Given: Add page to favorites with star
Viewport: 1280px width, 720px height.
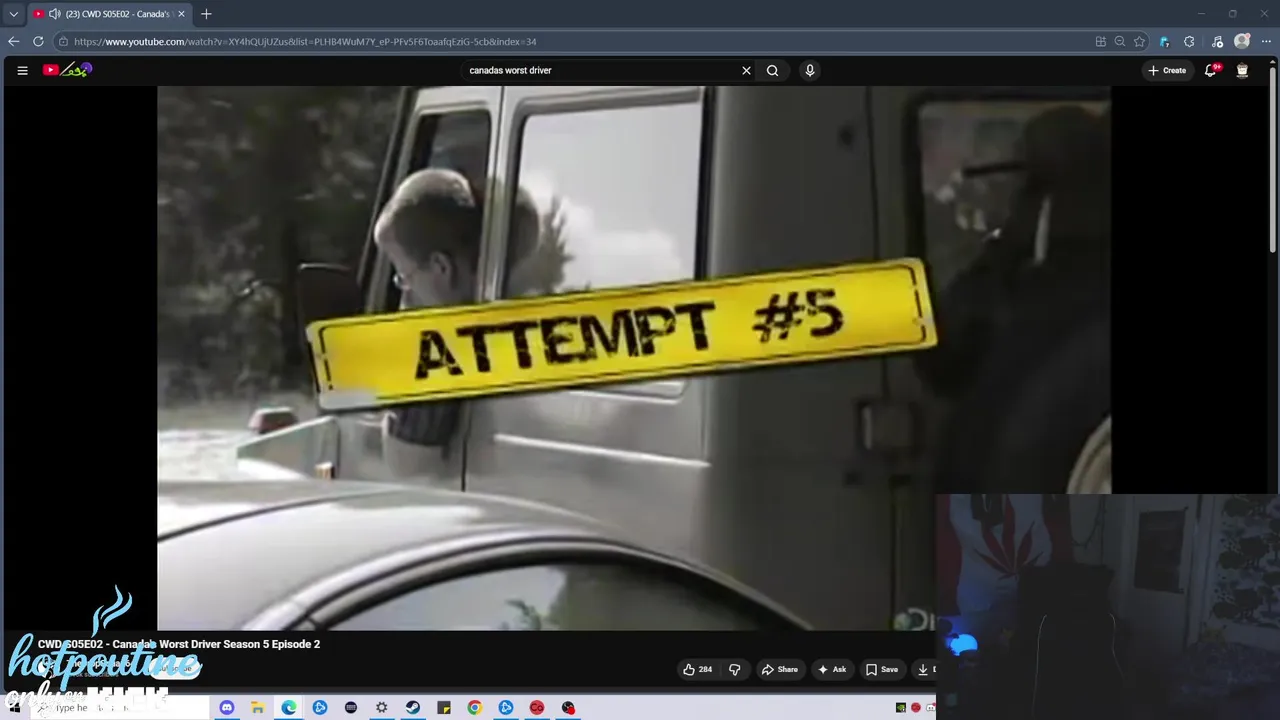Looking at the screenshot, I should pyautogui.click(x=1139, y=42).
